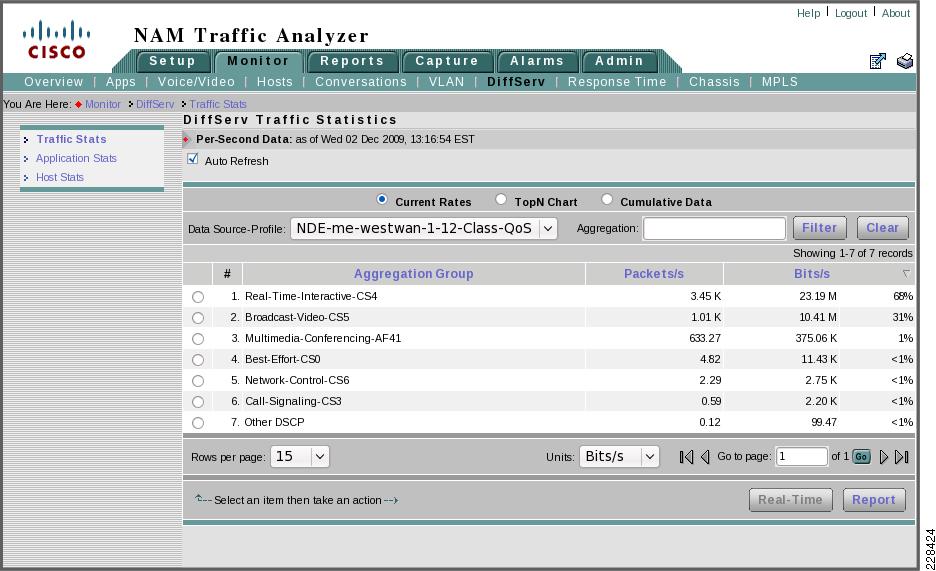Open the Setup tab
Viewport: 936px width, 571px height.
(x=173, y=61)
